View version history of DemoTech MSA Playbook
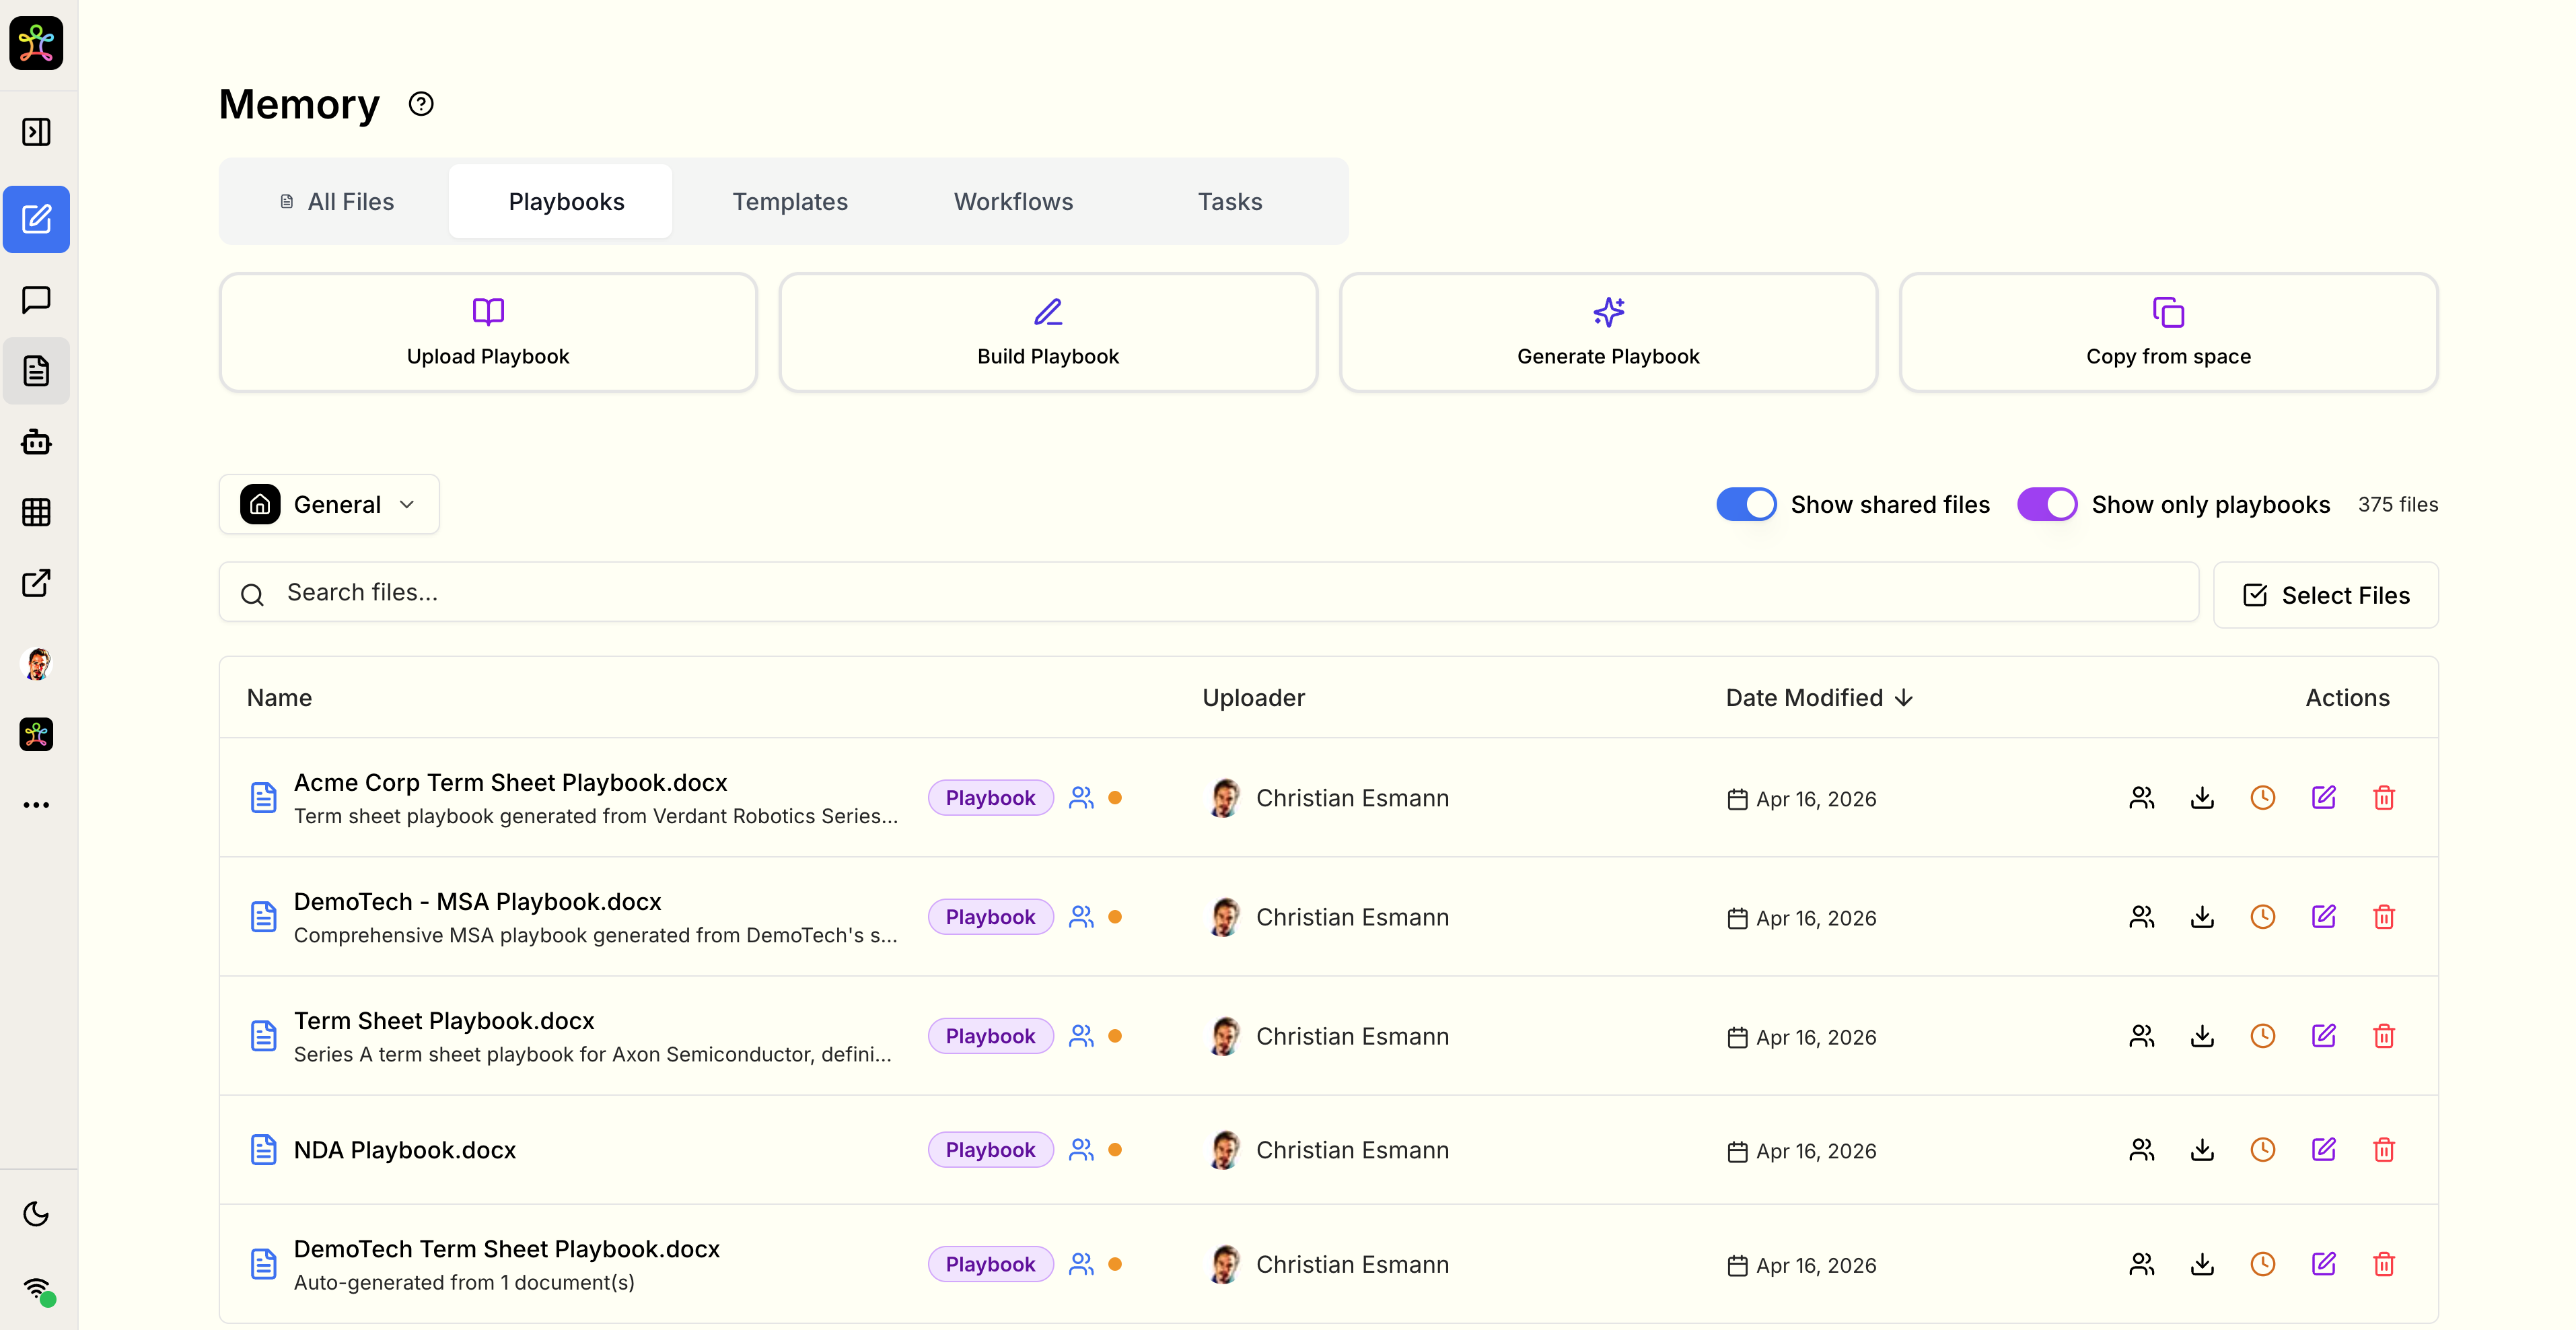 click(x=2263, y=917)
